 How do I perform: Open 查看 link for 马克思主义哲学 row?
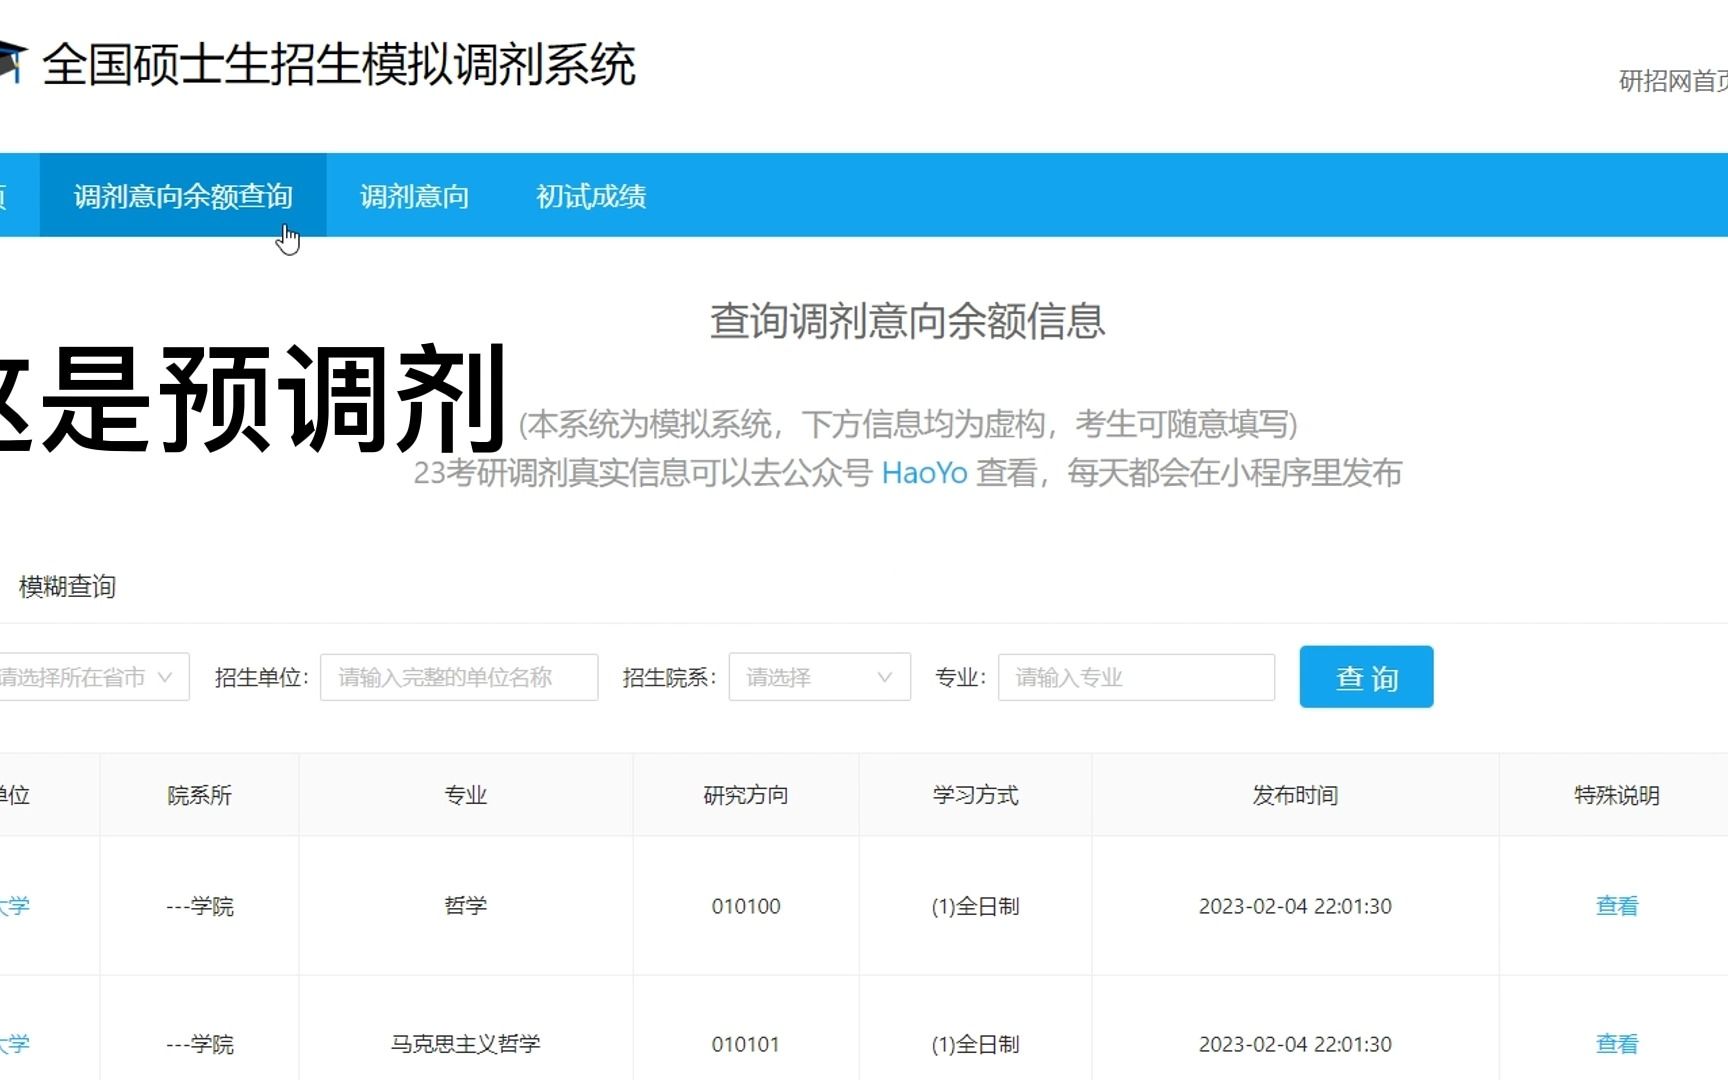pyautogui.click(x=1617, y=1044)
